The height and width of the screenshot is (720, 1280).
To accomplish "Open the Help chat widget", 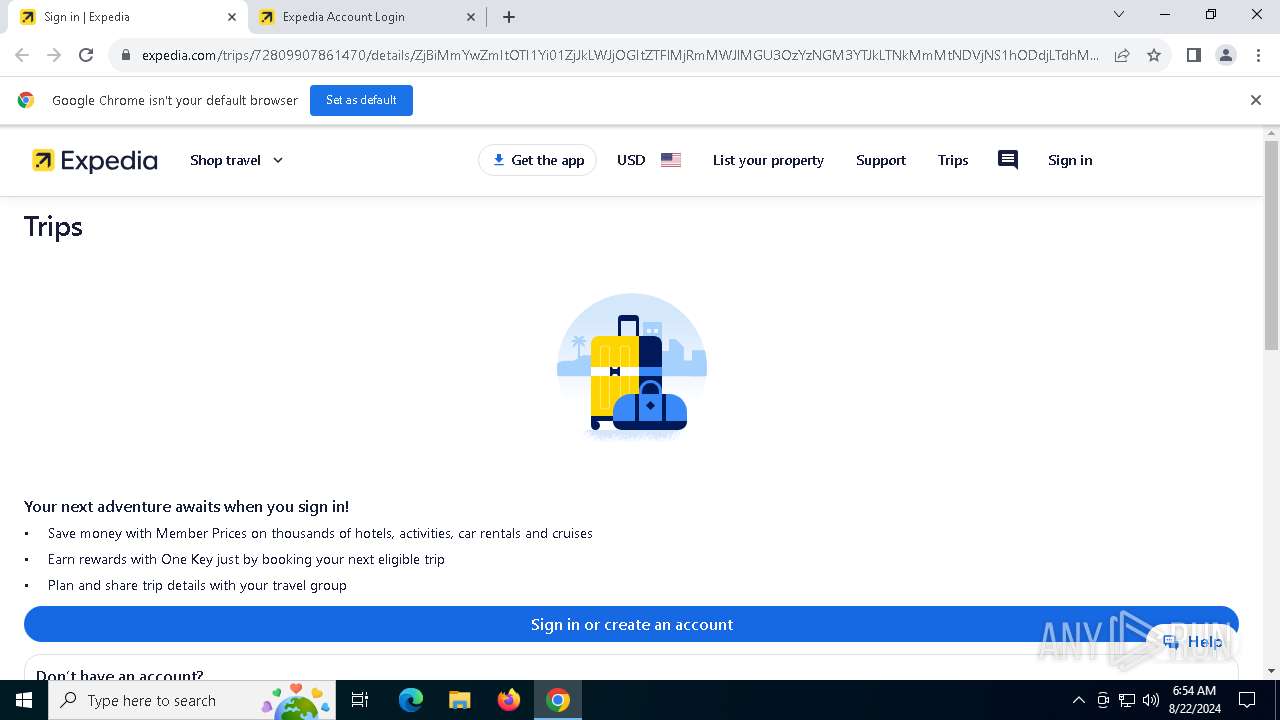I will point(1194,642).
